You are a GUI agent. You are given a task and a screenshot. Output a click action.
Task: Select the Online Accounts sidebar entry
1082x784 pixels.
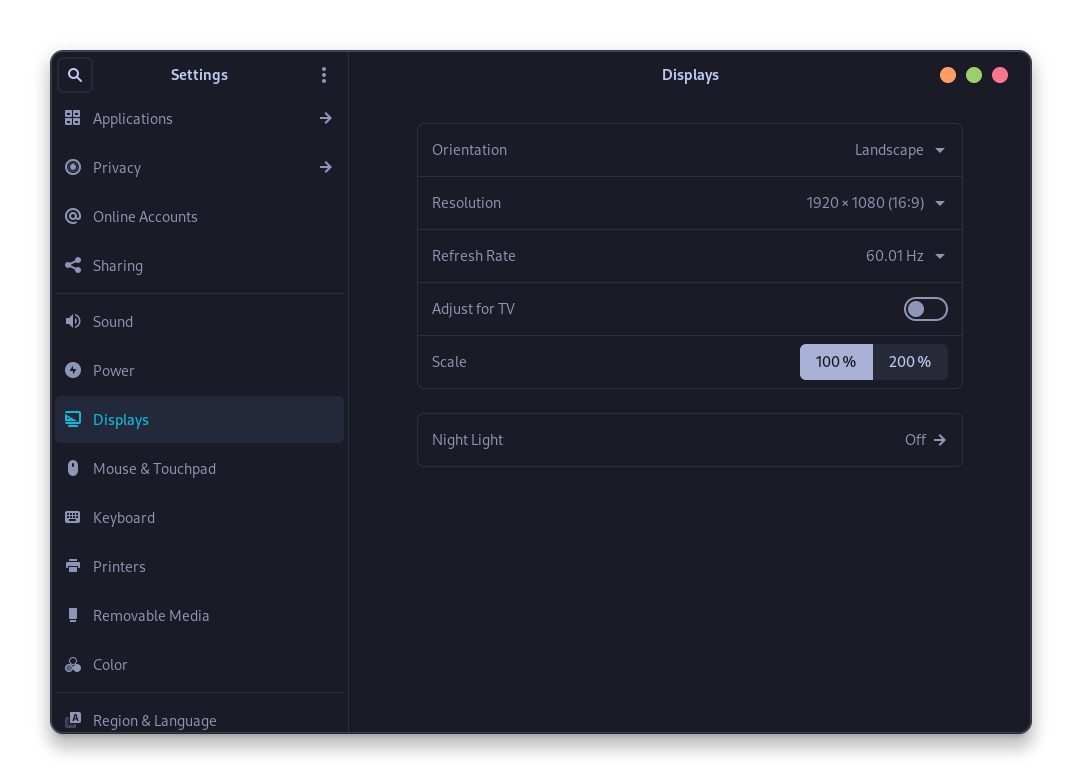(145, 216)
